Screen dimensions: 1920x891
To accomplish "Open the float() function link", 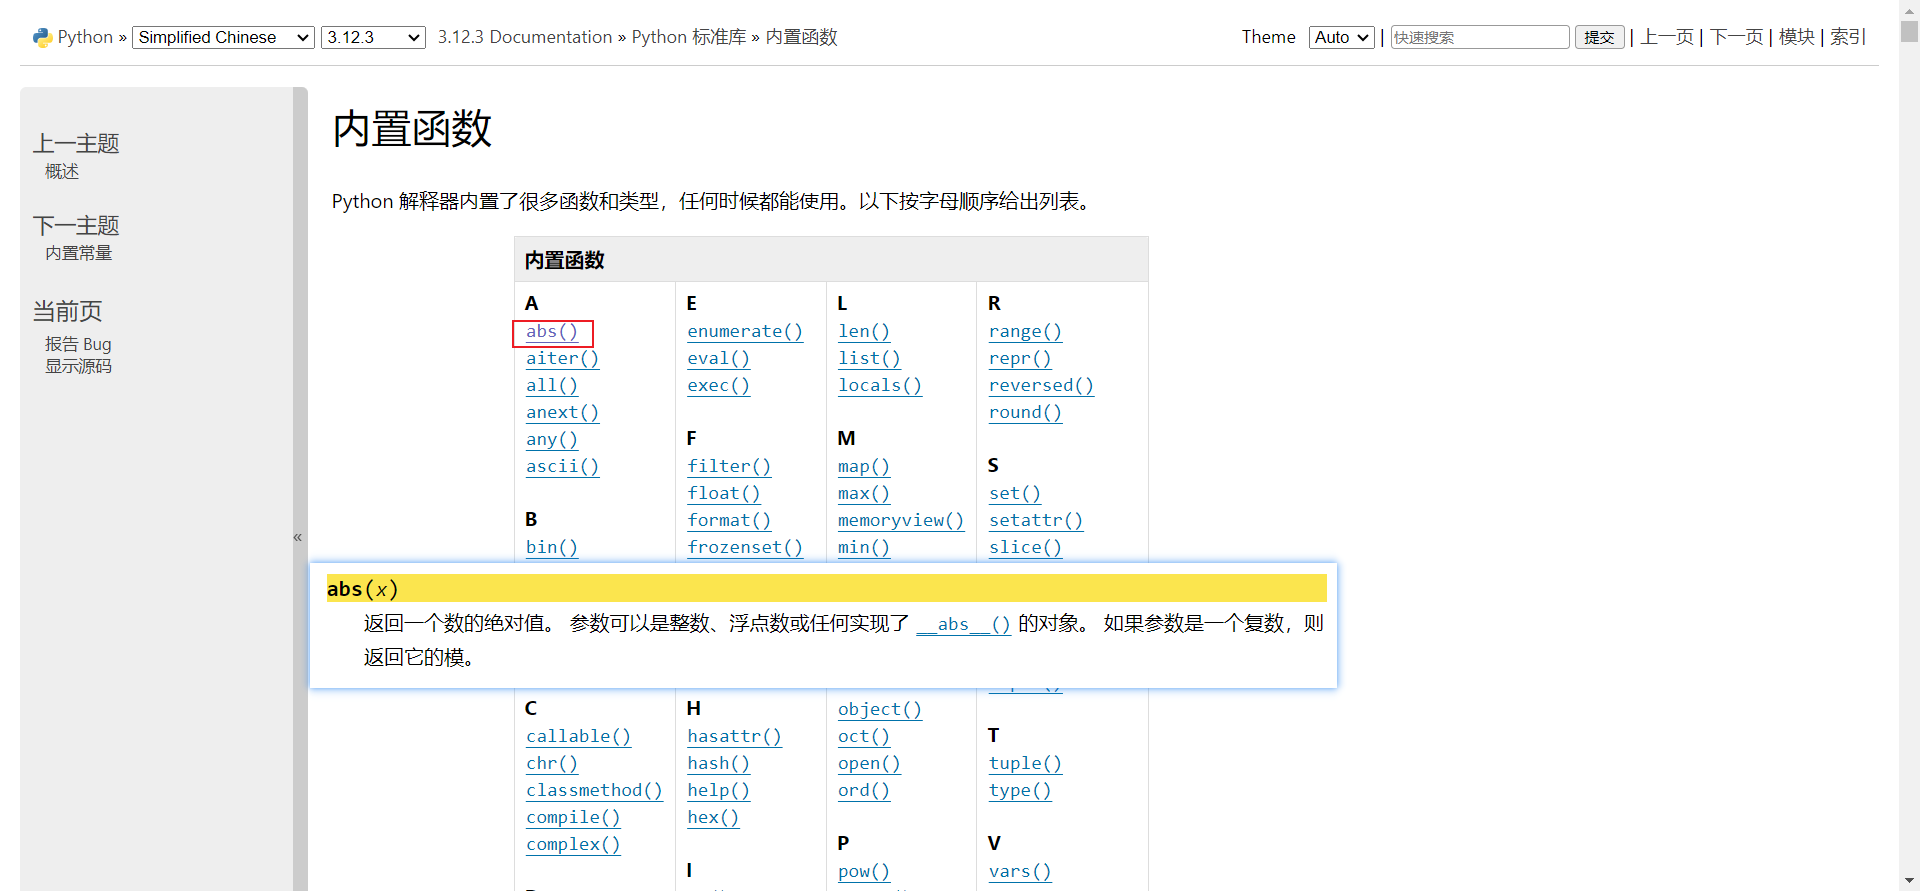I will 724,494.
